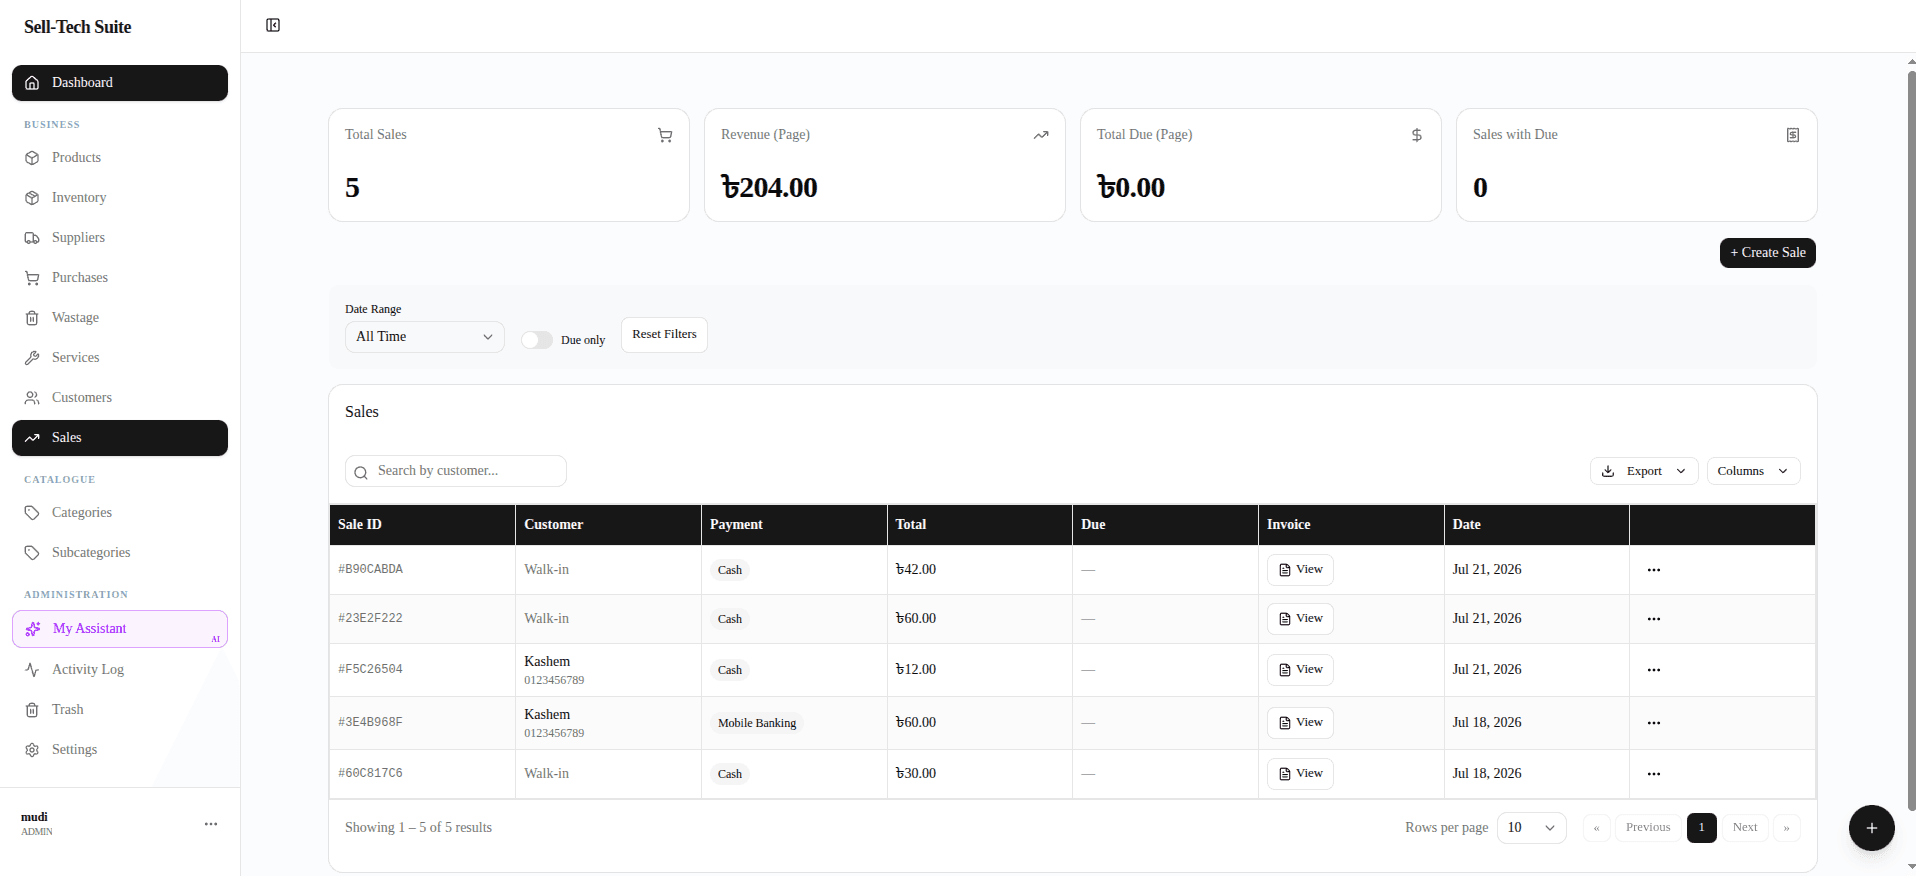Viewport: 1916px width, 876px height.
Task: Open the Activity Log page
Action: (x=120, y=670)
